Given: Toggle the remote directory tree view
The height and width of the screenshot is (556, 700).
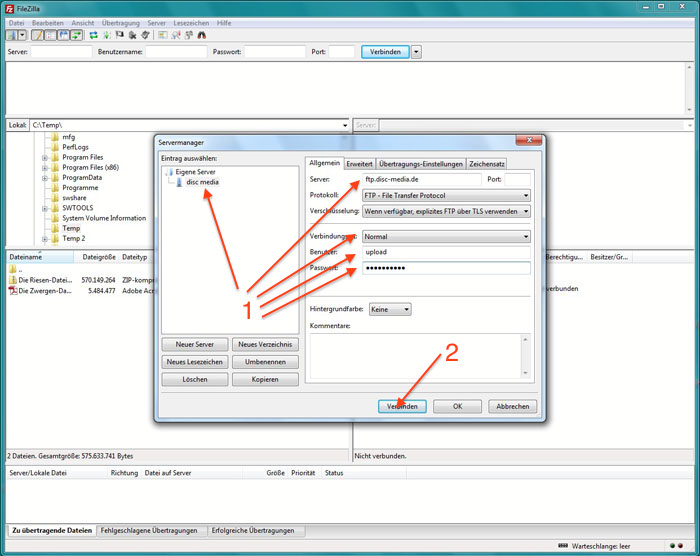Looking at the screenshot, I should 64,35.
